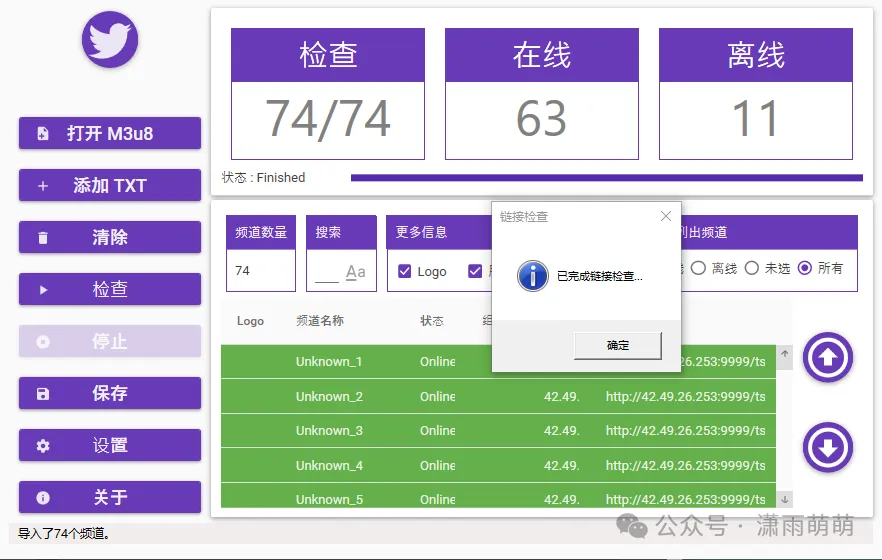Click the floppy disk icon on 保存

pyautogui.click(x=43, y=394)
